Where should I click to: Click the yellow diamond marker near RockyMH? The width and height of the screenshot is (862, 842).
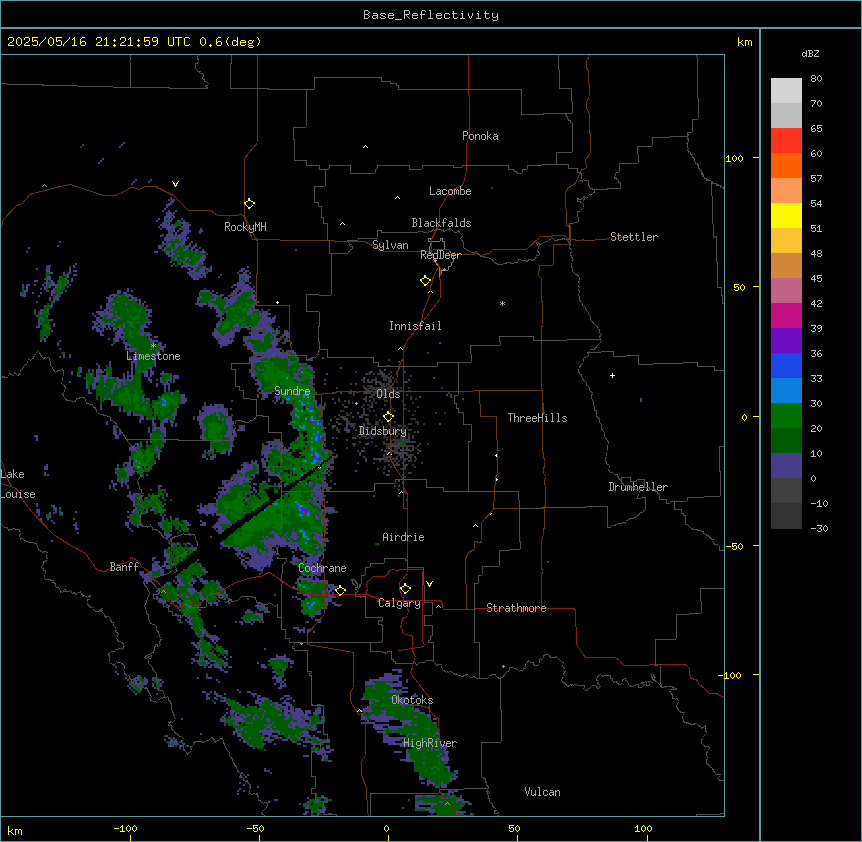[x=249, y=204]
